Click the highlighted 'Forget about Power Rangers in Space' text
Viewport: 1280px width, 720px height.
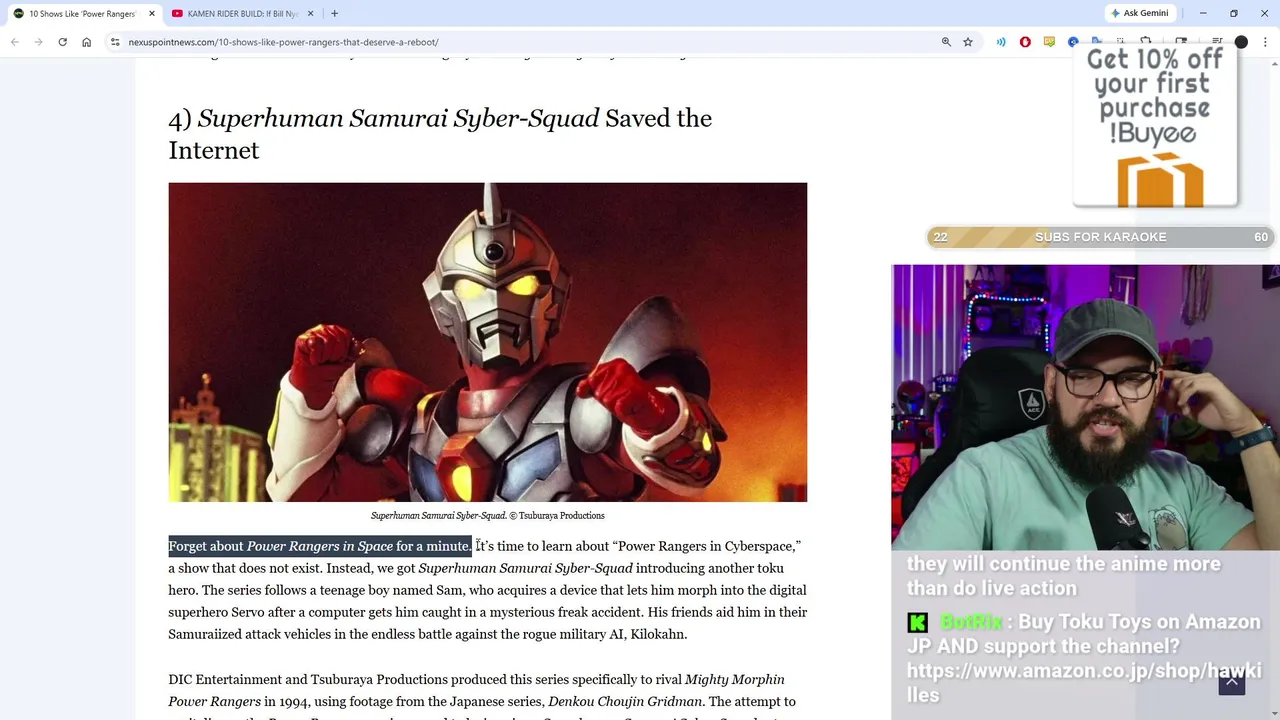coord(320,546)
